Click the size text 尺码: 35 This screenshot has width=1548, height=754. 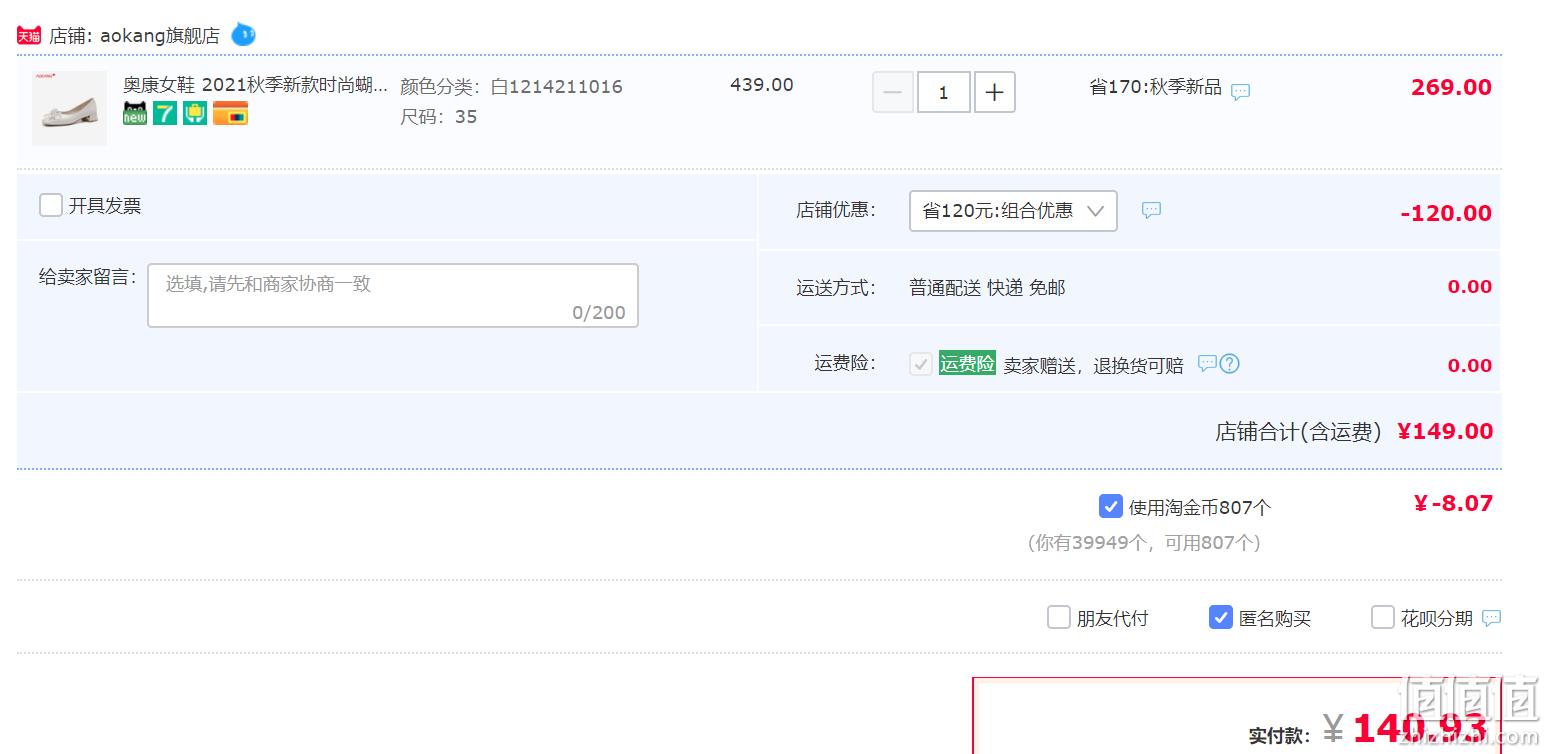click(439, 117)
